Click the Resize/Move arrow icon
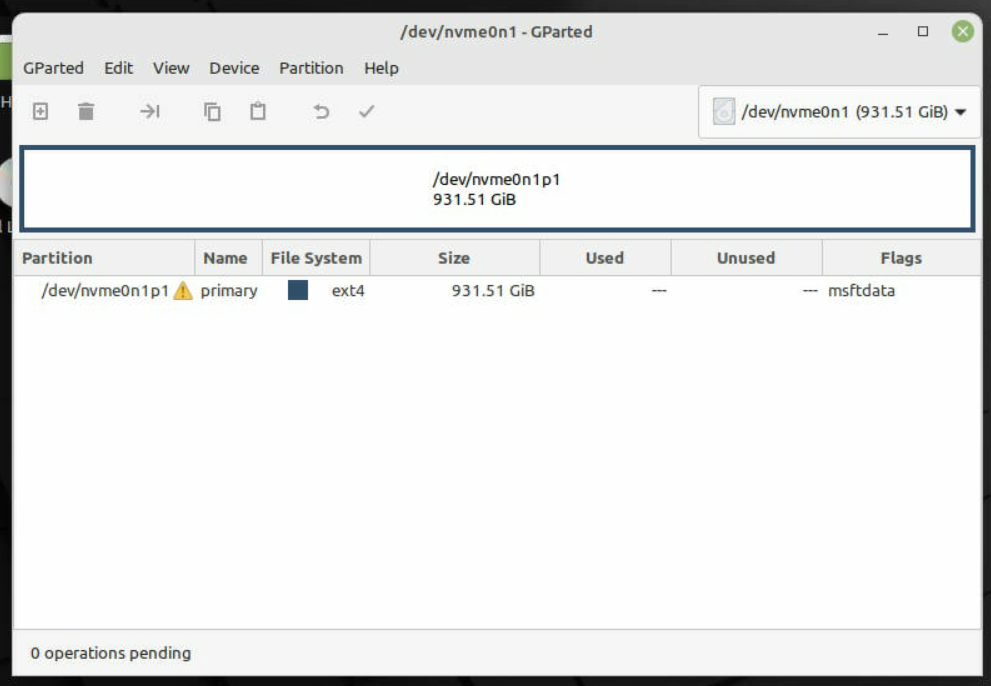 click(x=150, y=111)
